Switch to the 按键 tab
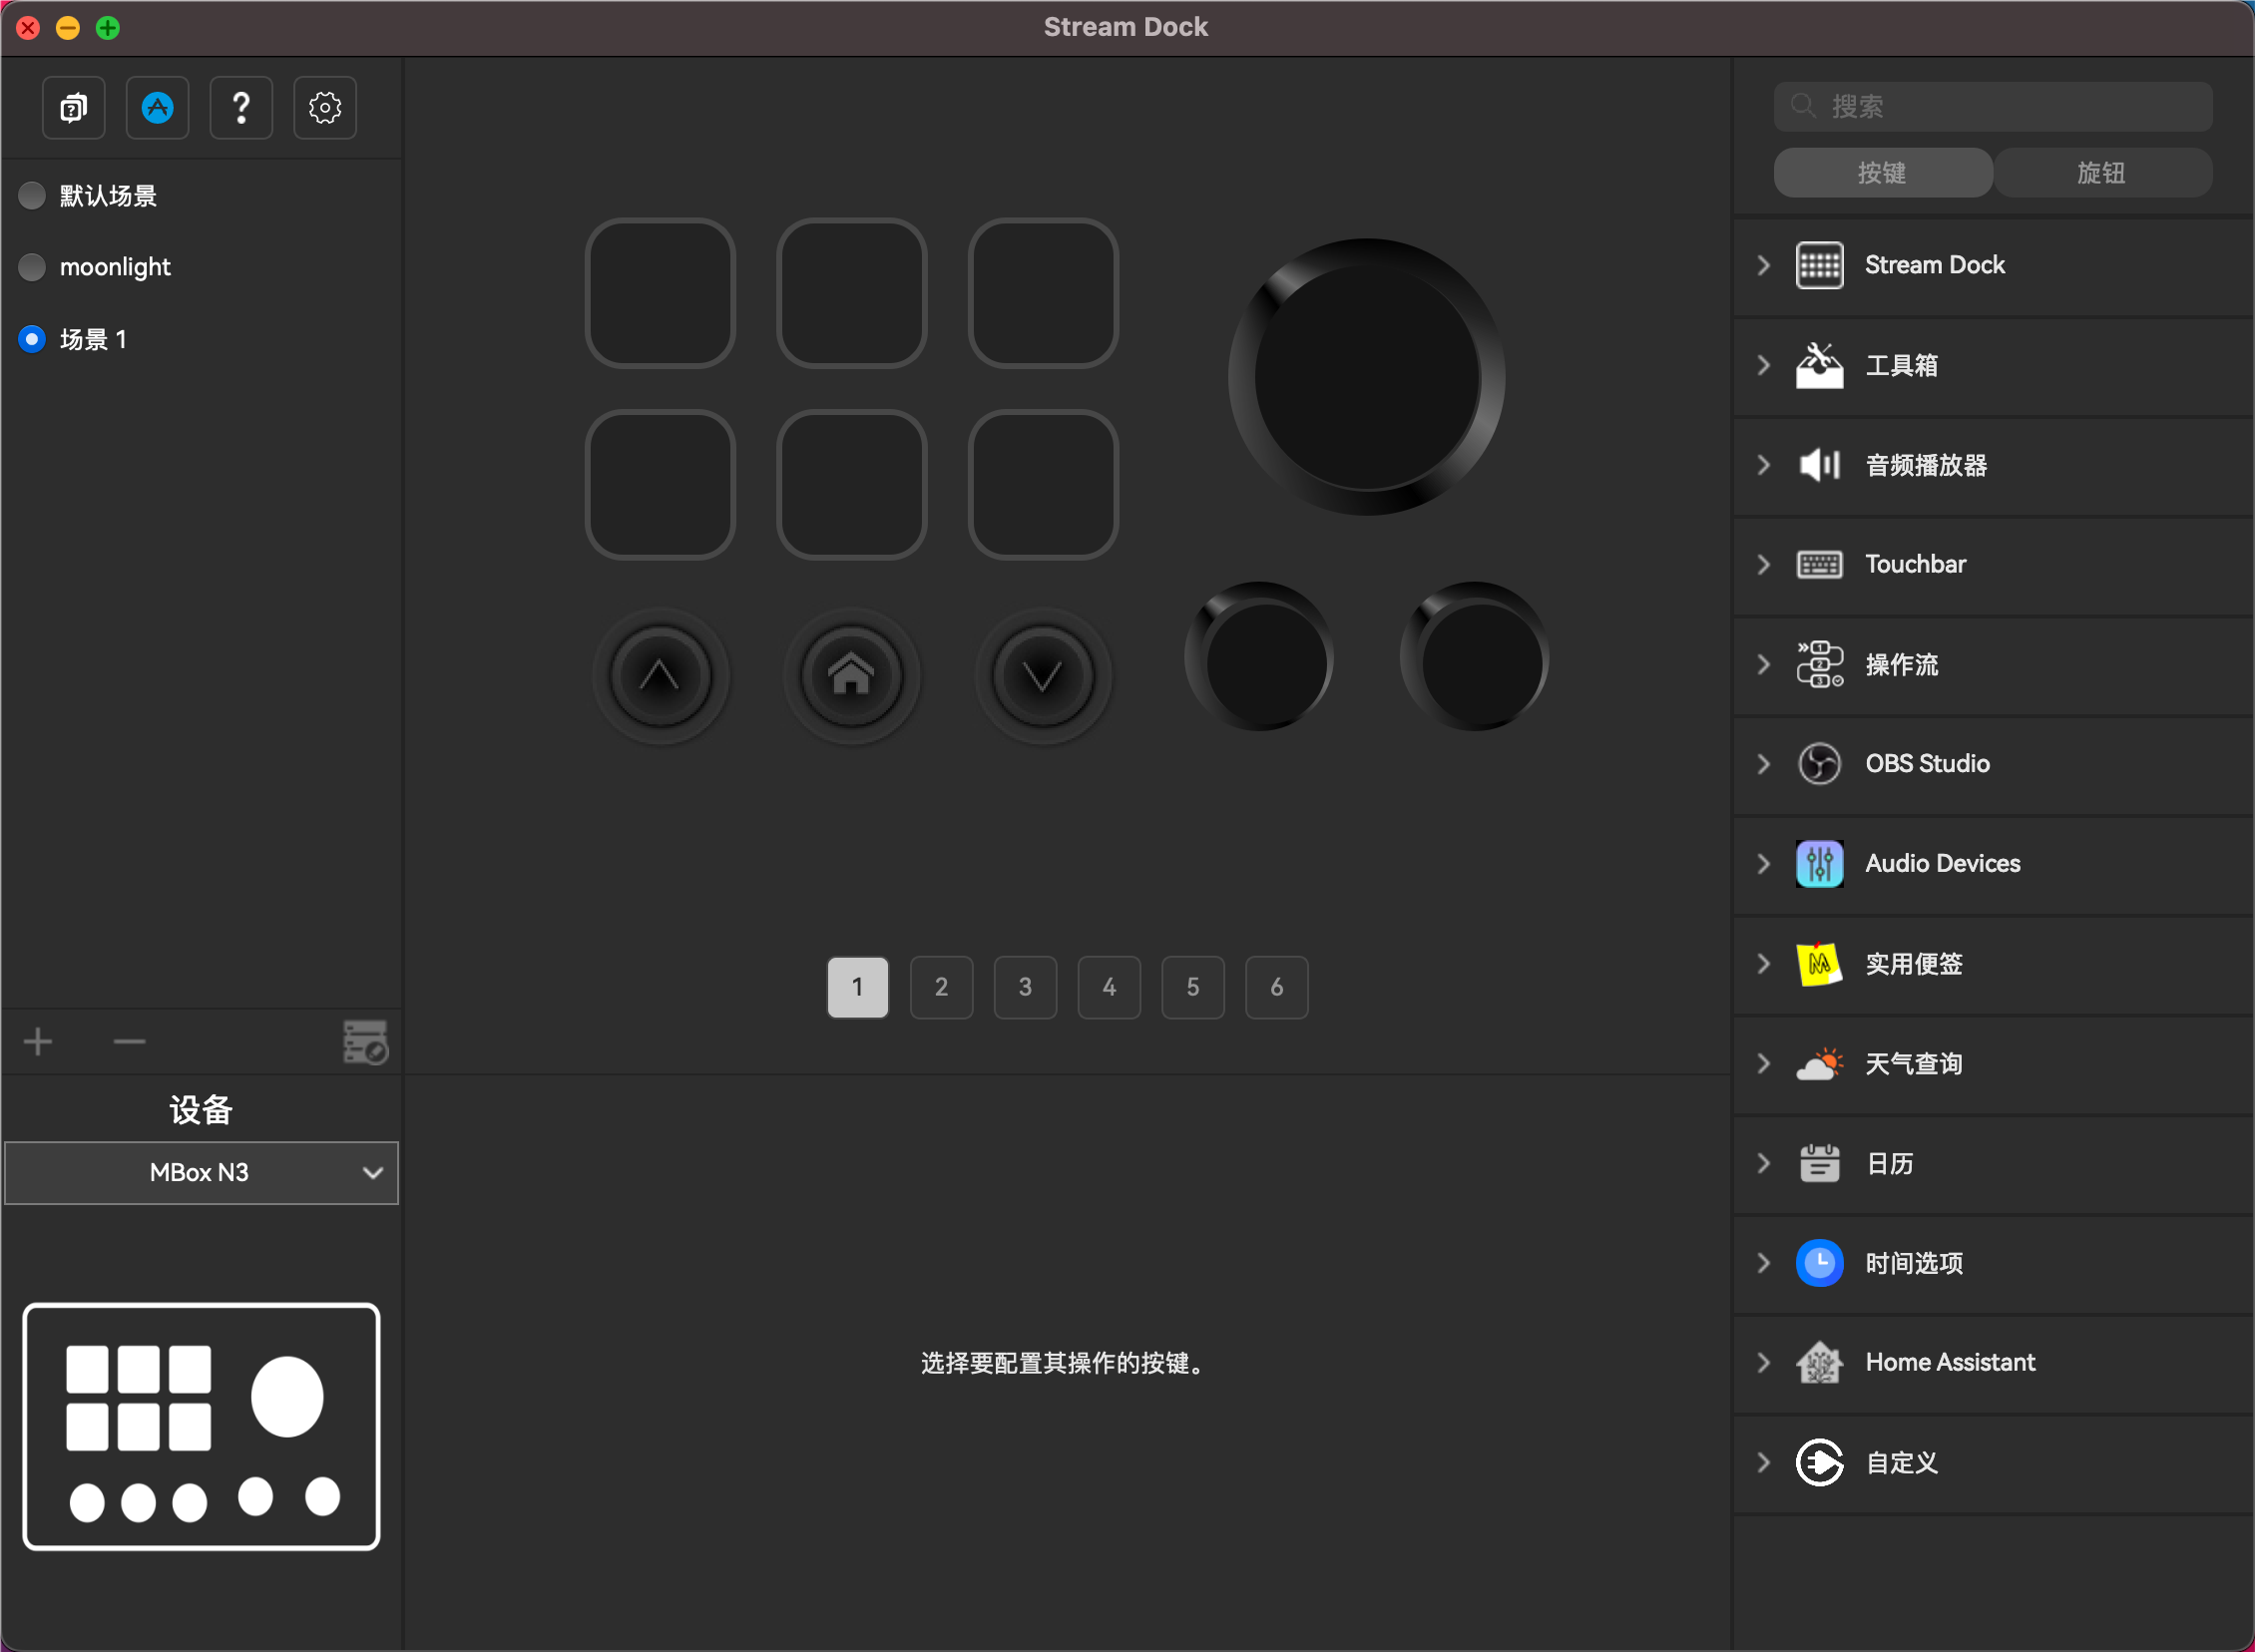This screenshot has height=1652, width=2255. (1882, 172)
